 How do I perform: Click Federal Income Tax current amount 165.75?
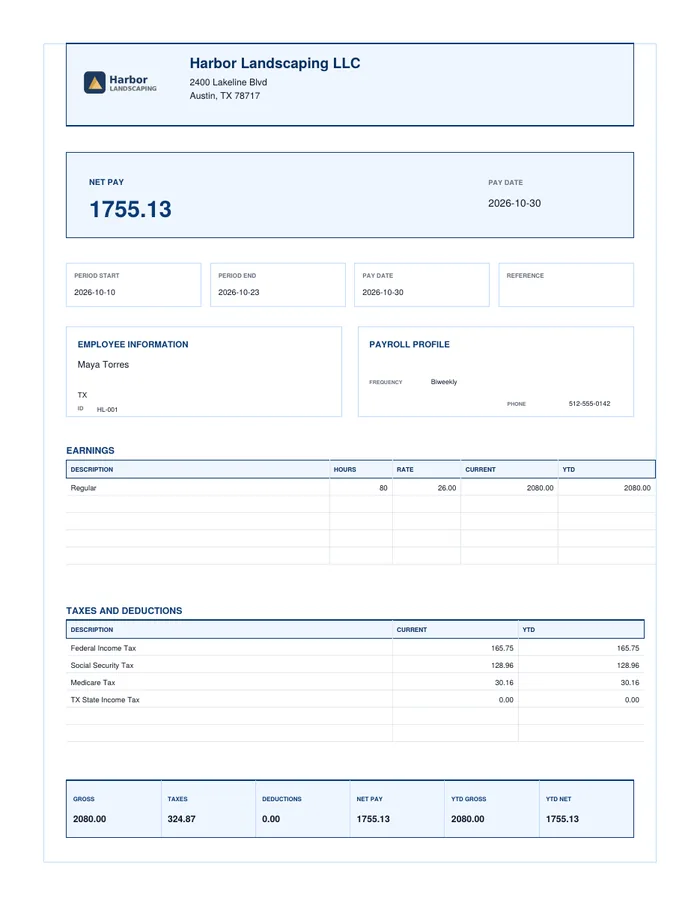502,648
